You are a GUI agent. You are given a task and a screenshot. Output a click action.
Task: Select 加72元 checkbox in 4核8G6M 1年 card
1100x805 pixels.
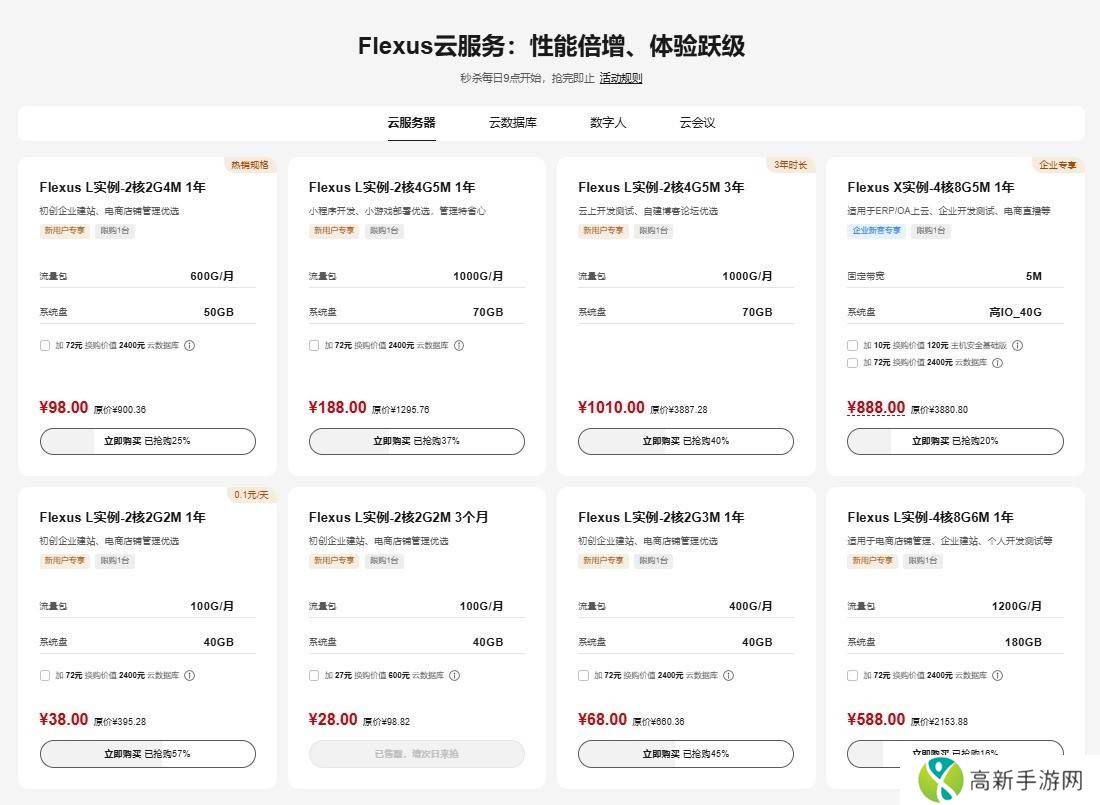pos(852,676)
